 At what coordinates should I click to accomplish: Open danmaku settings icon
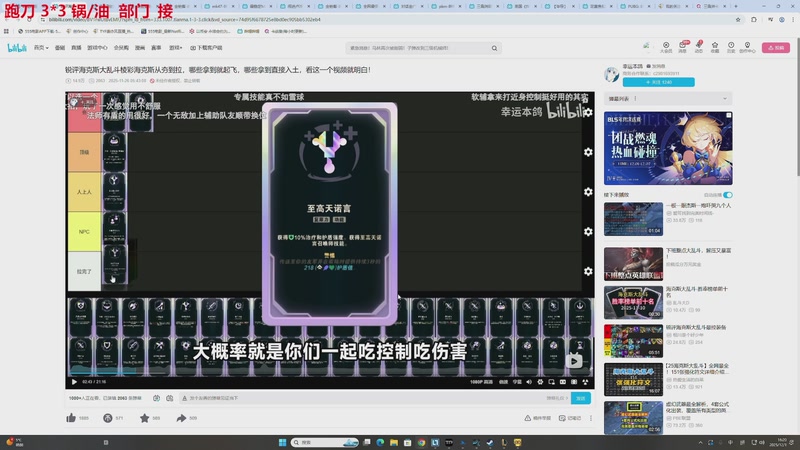tap(169, 398)
